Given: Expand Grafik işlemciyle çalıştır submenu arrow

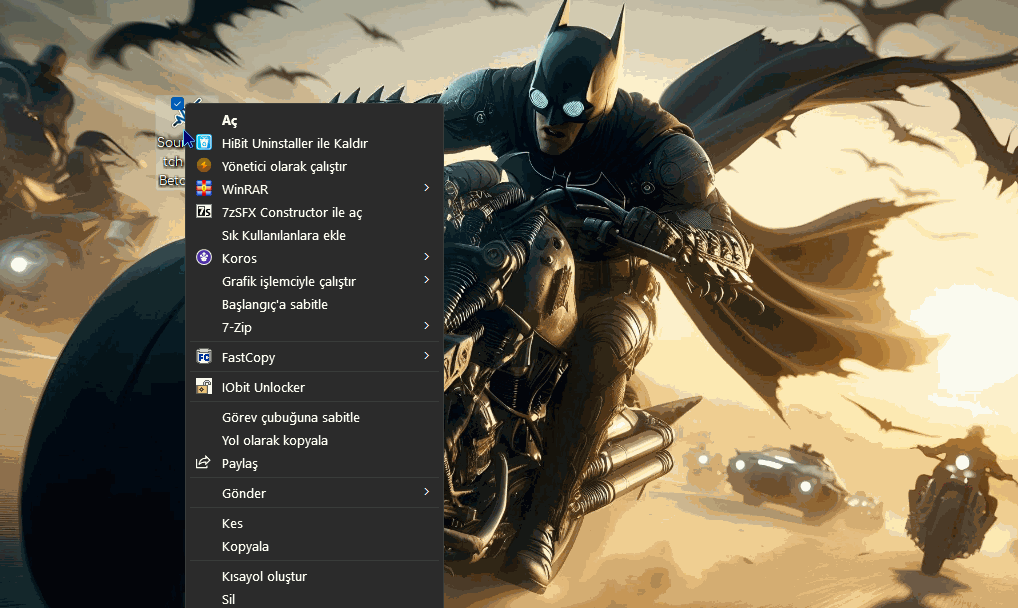Looking at the screenshot, I should (x=427, y=280).
